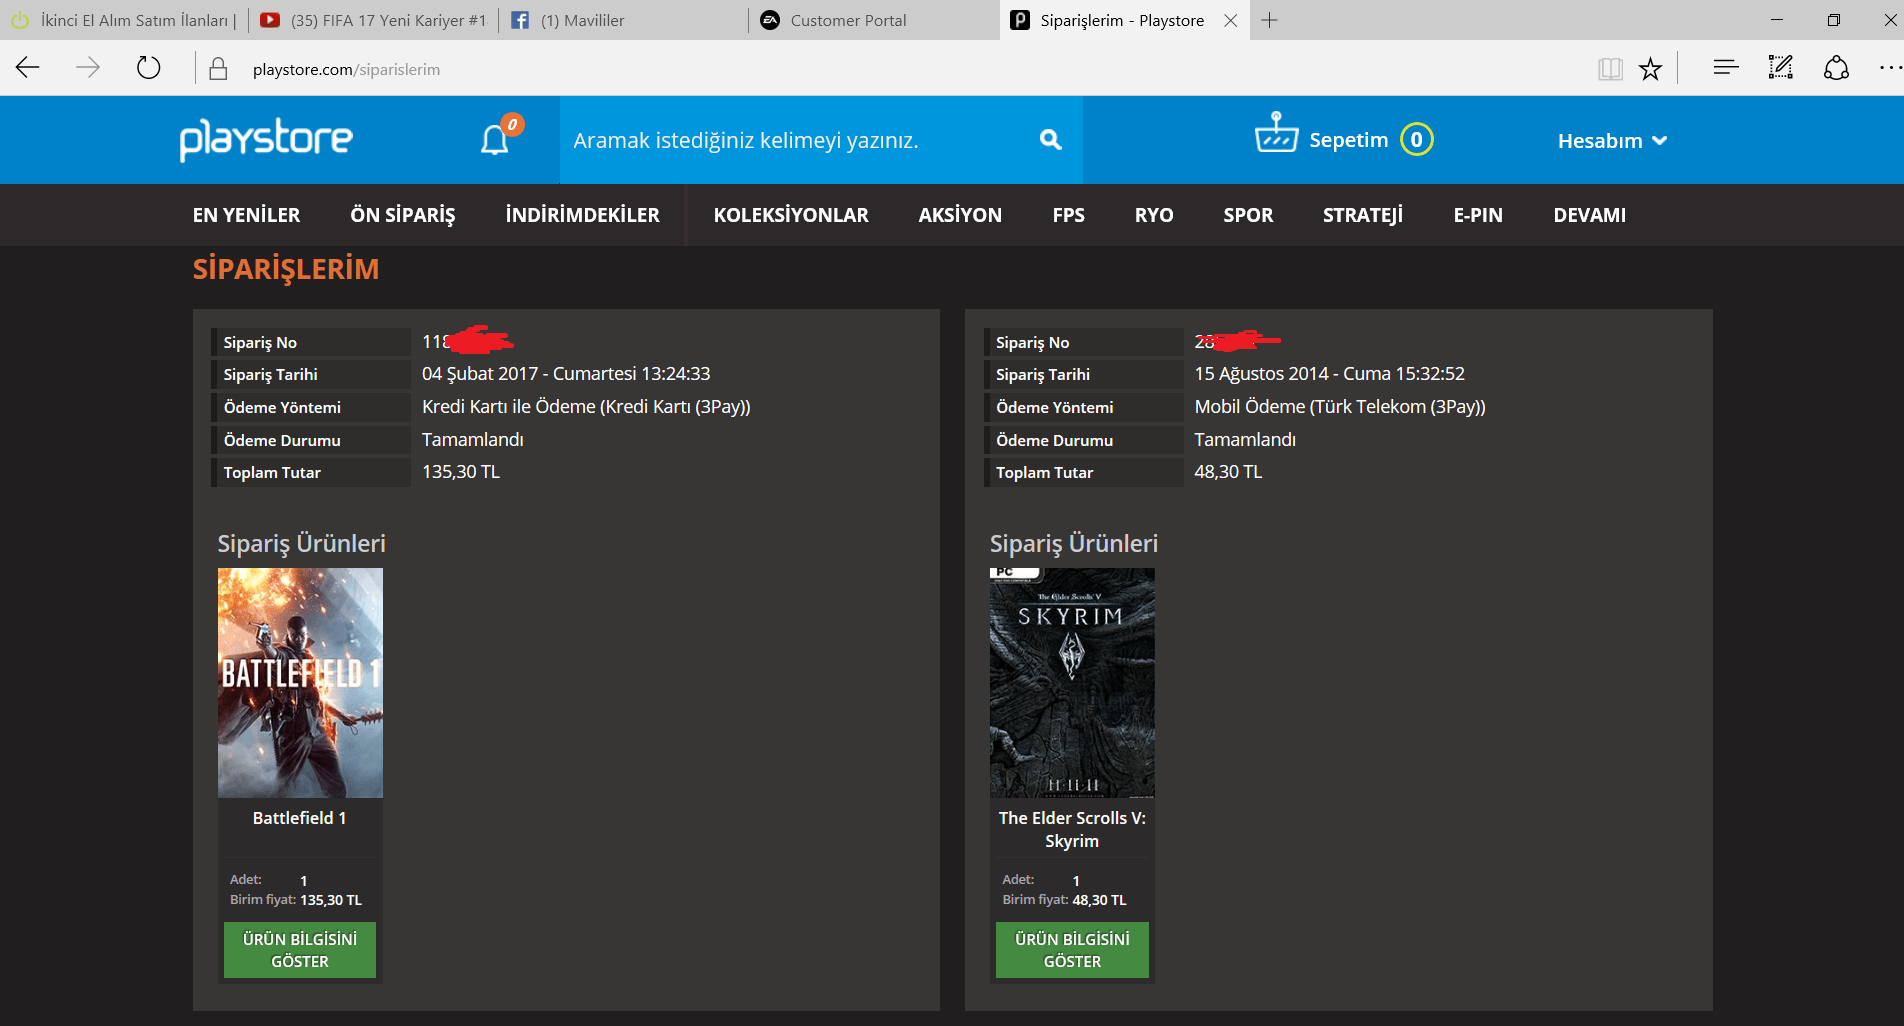The image size is (1904, 1026).
Task: Go back to the previous page
Action: point(28,68)
